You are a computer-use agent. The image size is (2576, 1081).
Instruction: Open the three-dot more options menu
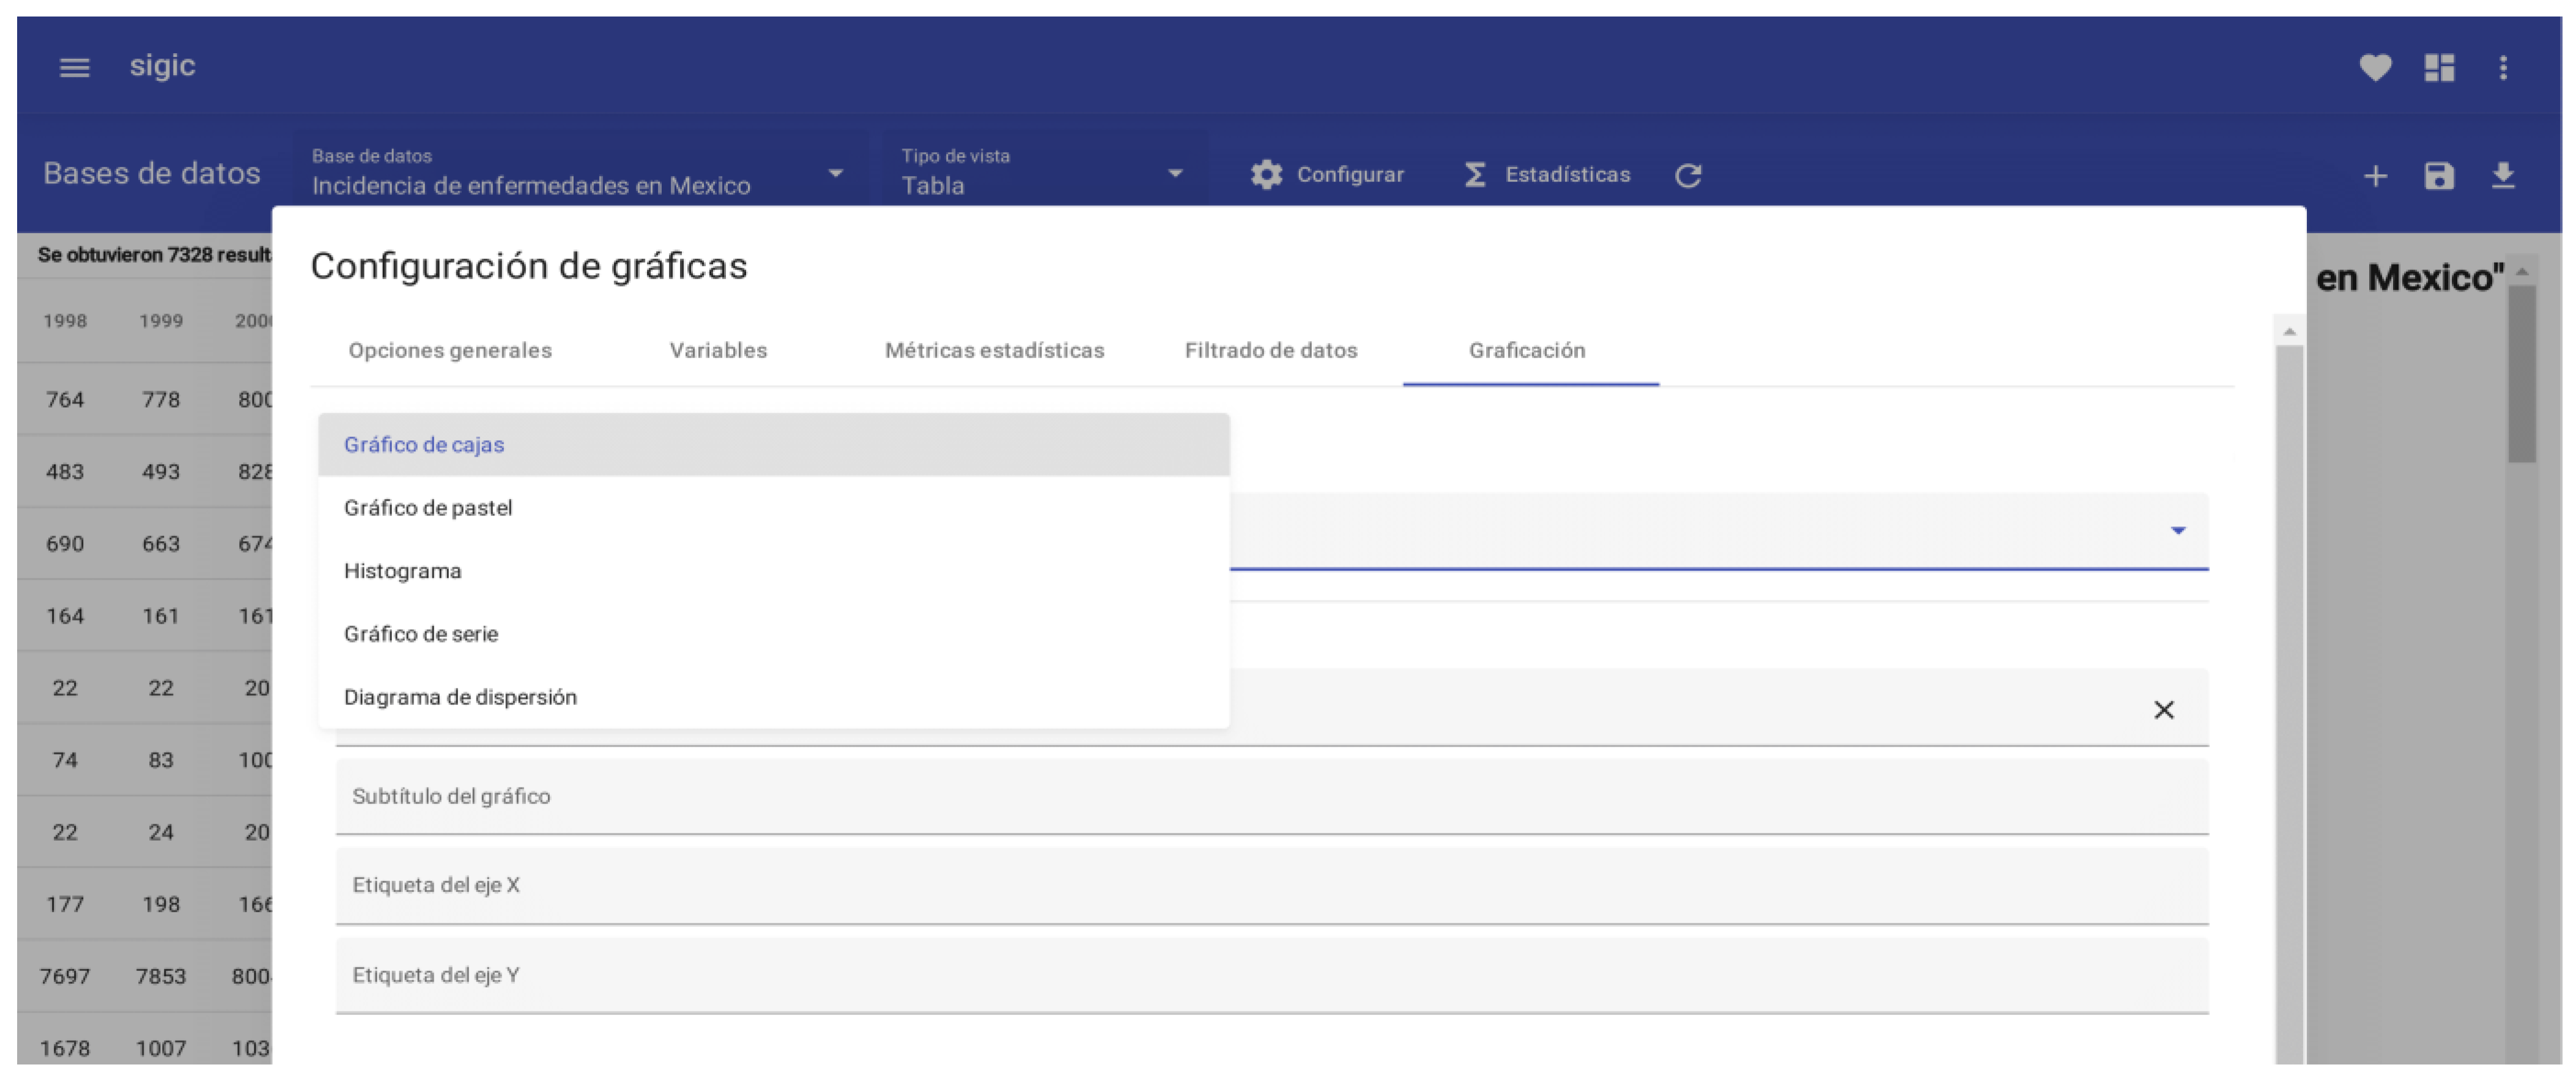(2503, 67)
